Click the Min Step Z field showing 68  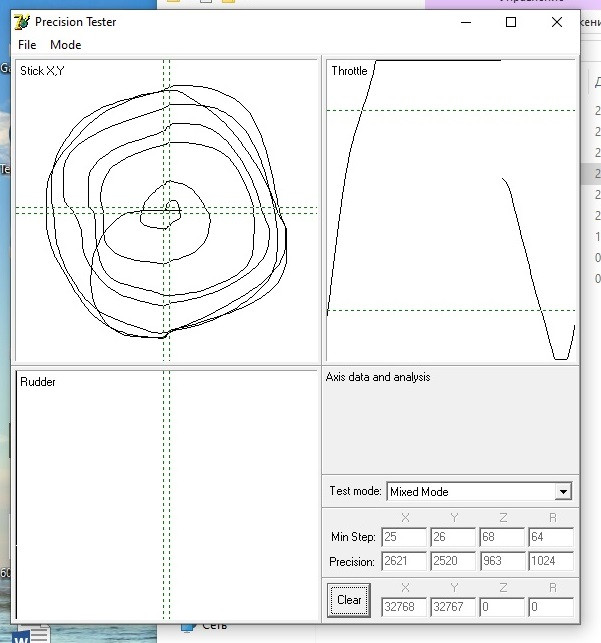click(502, 537)
